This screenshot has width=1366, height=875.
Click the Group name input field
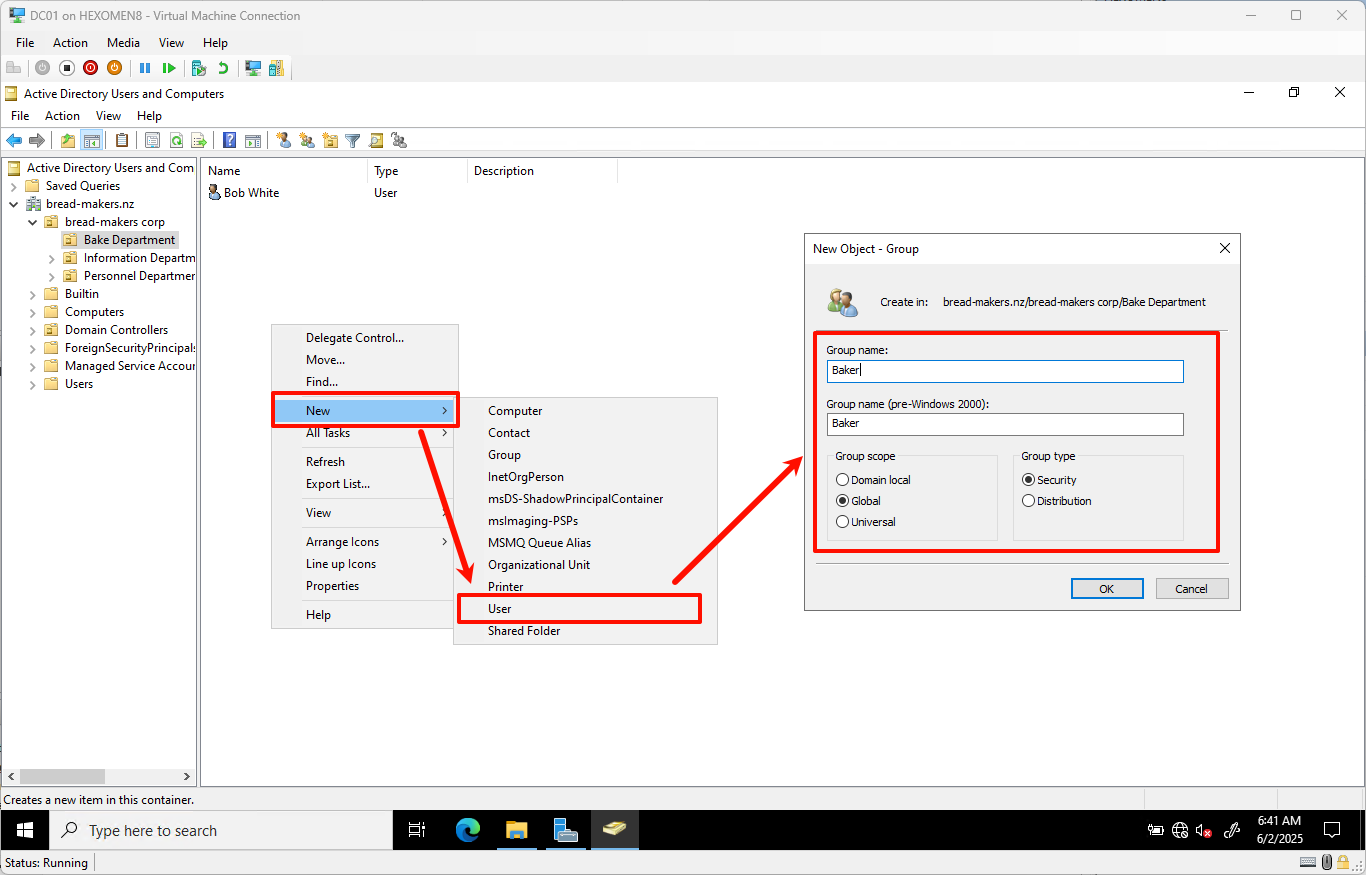[x=1005, y=371]
